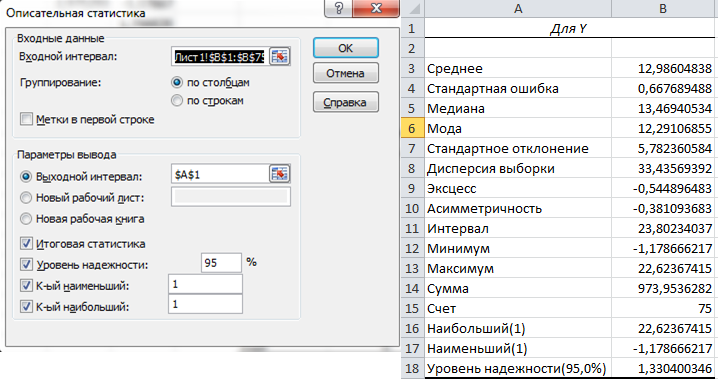Click the value -0,381093683
This screenshot has width=718, height=379.
(x=664, y=208)
